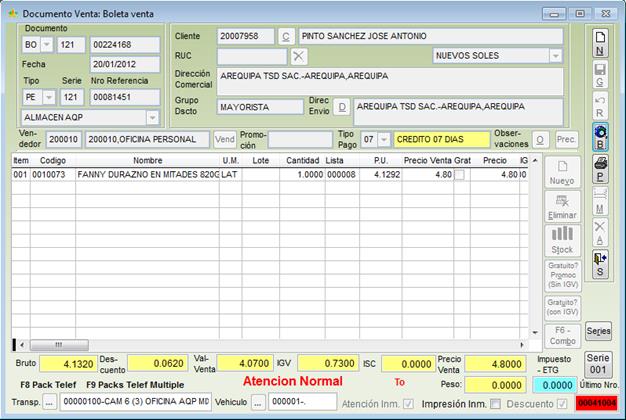
Task: Click the empty RUC field
Action: pyautogui.click(x=252, y=56)
